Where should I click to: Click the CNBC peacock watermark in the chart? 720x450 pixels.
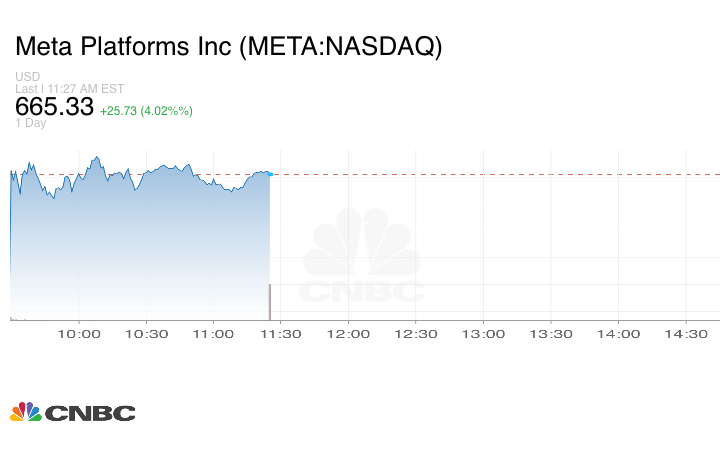363,257
